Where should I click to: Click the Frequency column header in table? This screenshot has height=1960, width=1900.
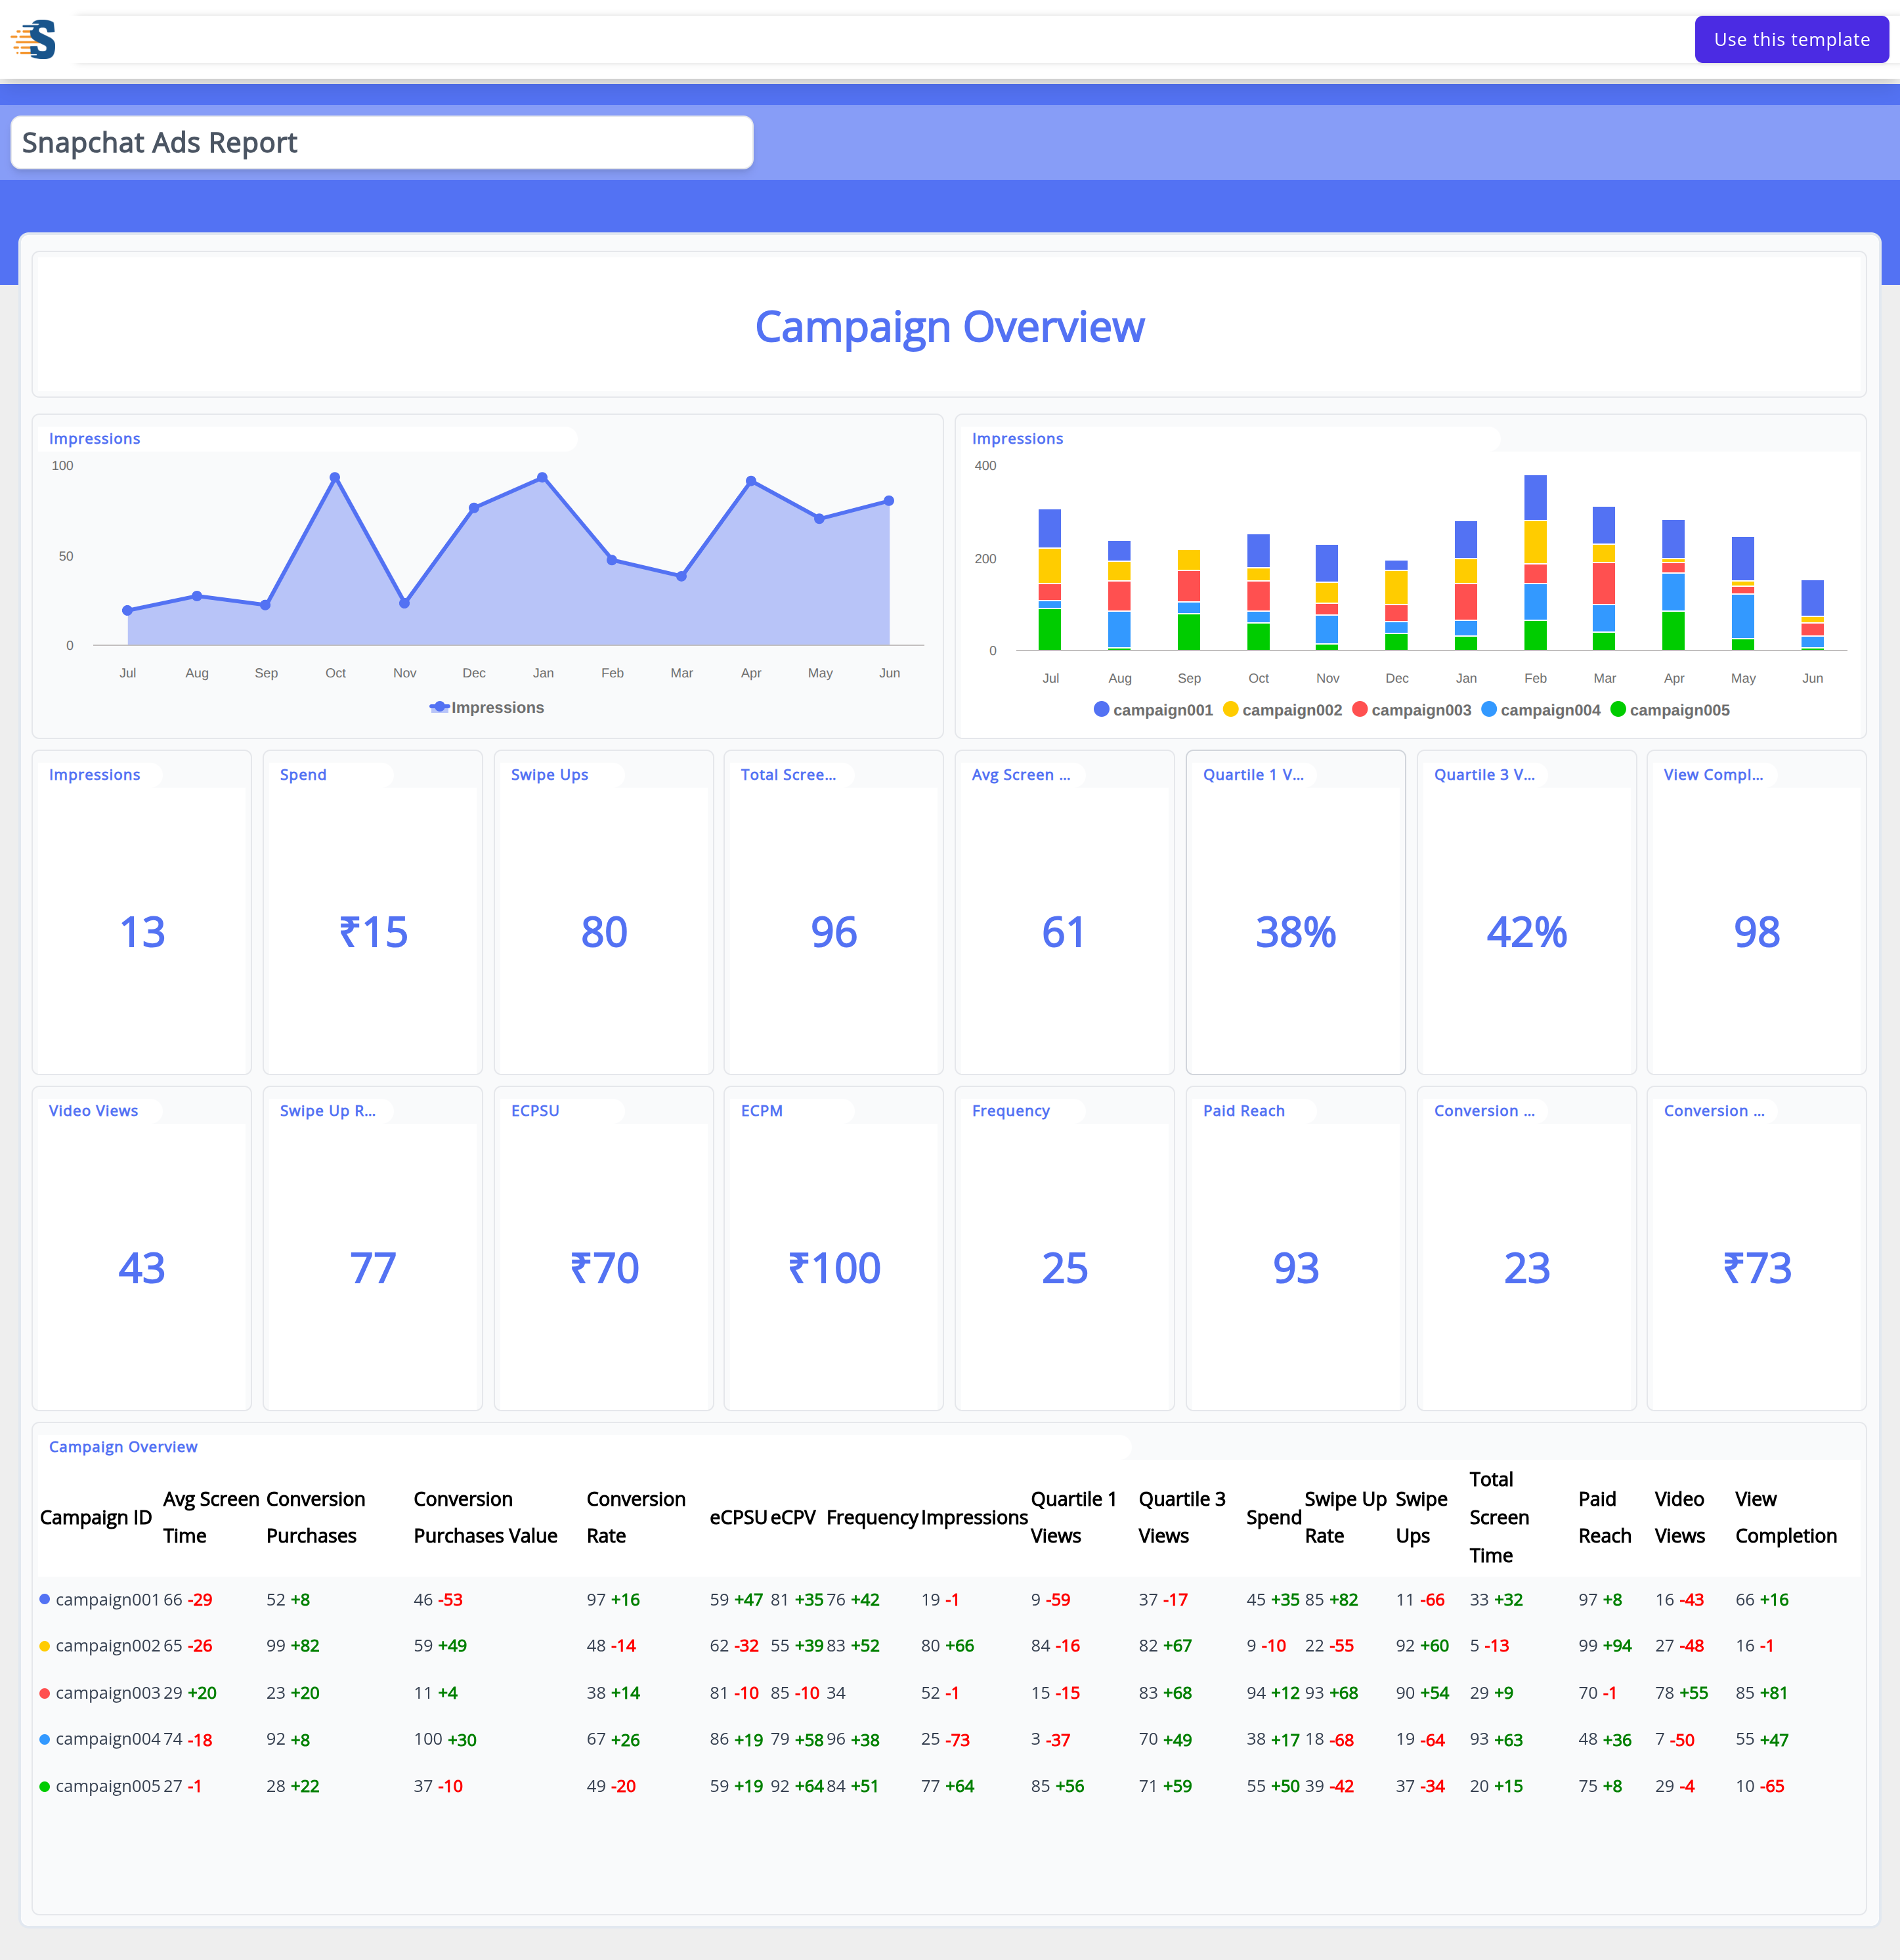(872, 1517)
